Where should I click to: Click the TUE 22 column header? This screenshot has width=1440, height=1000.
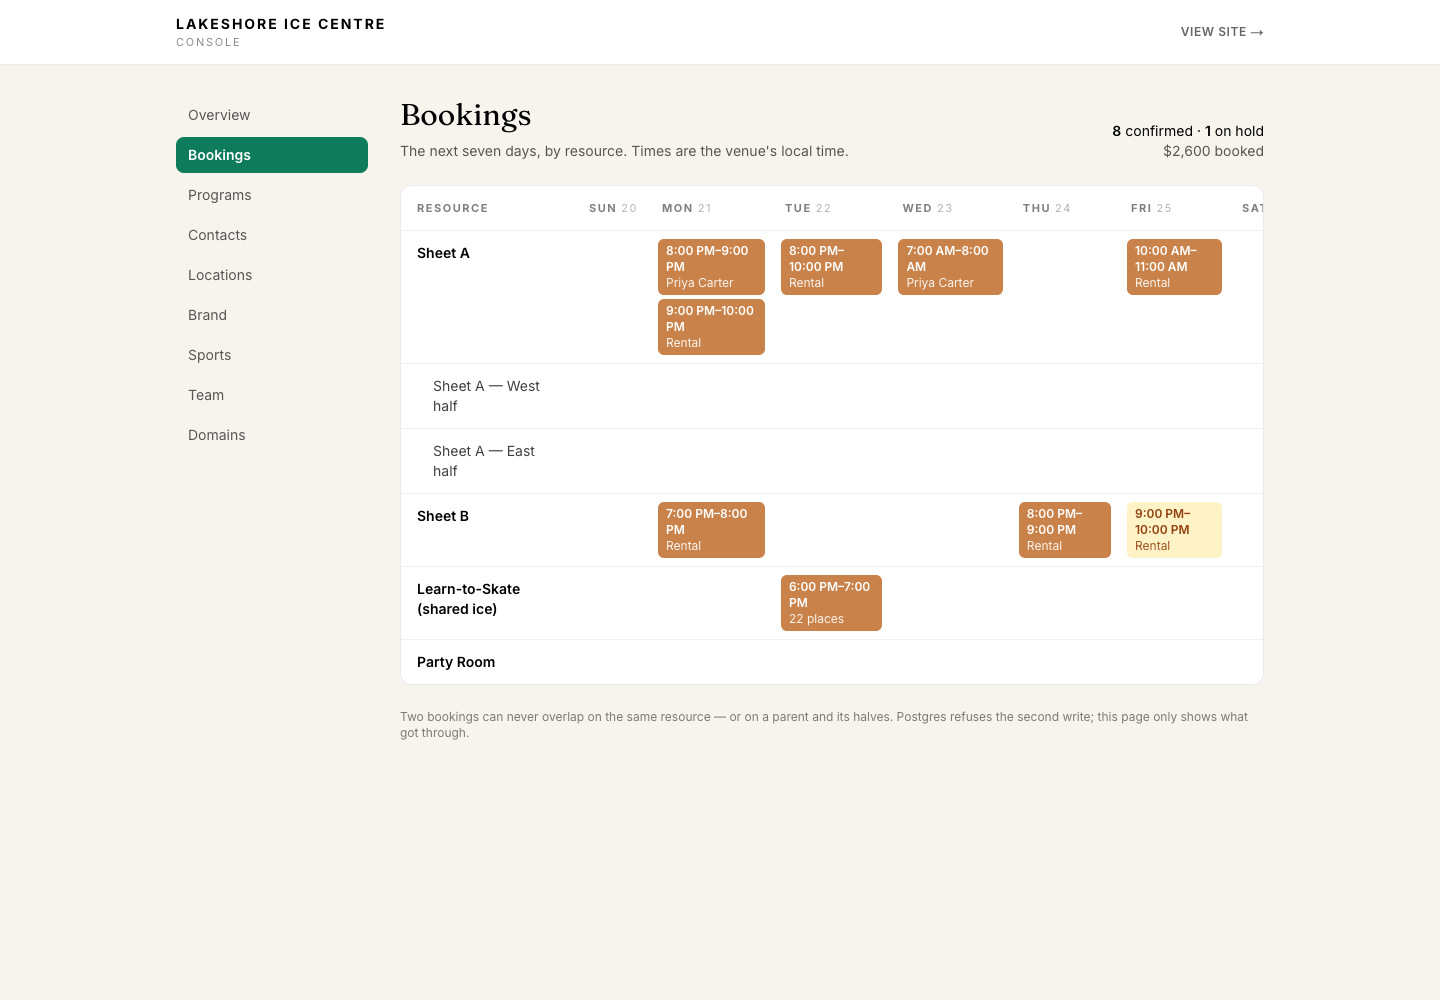point(808,208)
